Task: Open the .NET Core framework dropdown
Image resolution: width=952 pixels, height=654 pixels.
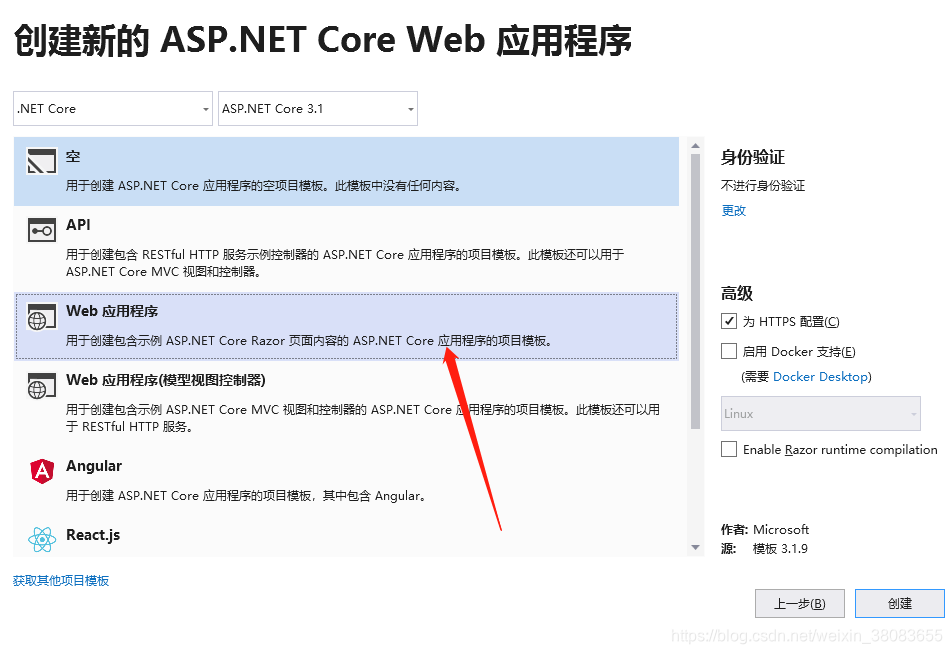Action: [x=113, y=109]
